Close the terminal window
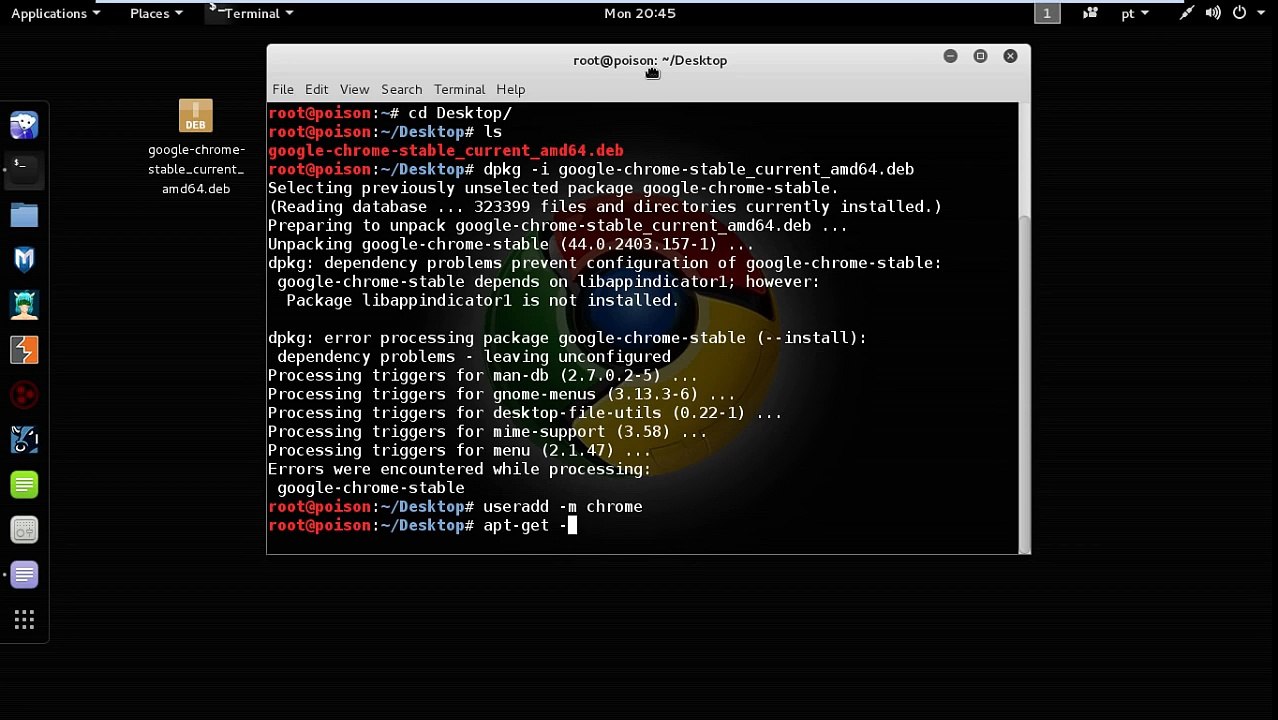This screenshot has height=720, width=1278. [1010, 56]
